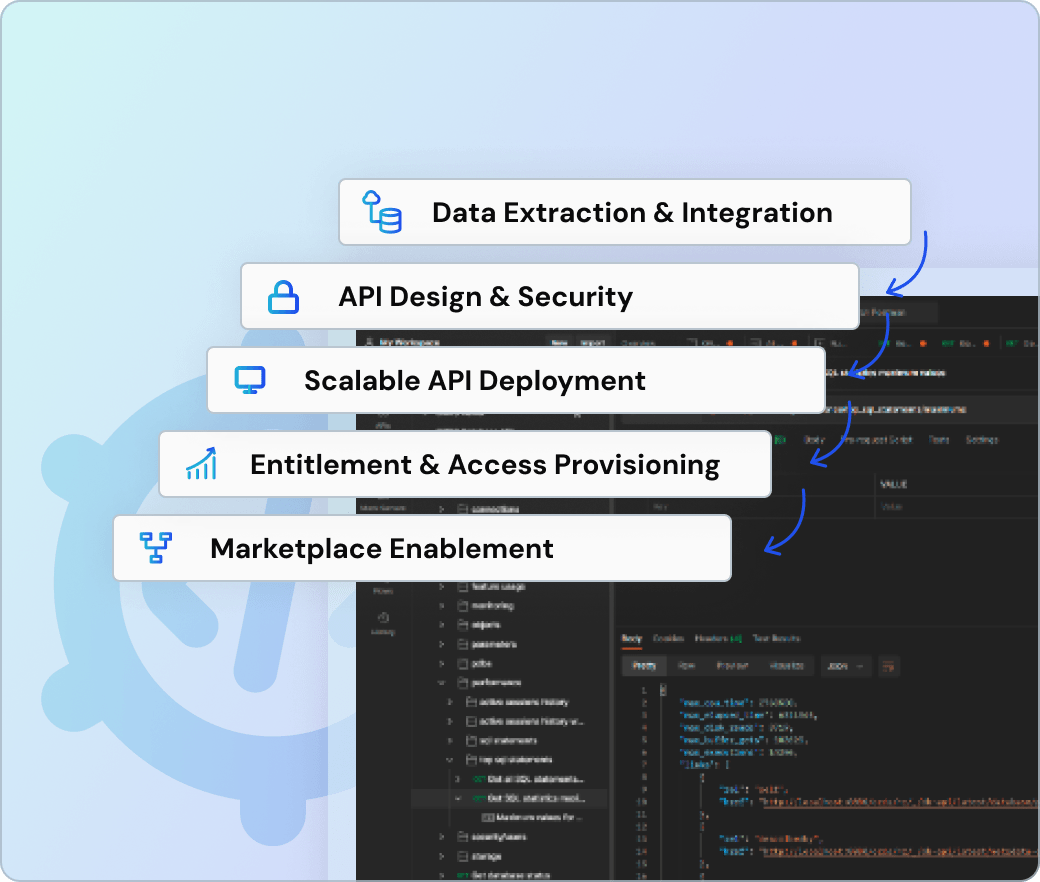Expand the connections folder
Screen dimensions: 1040x882
click(x=441, y=509)
